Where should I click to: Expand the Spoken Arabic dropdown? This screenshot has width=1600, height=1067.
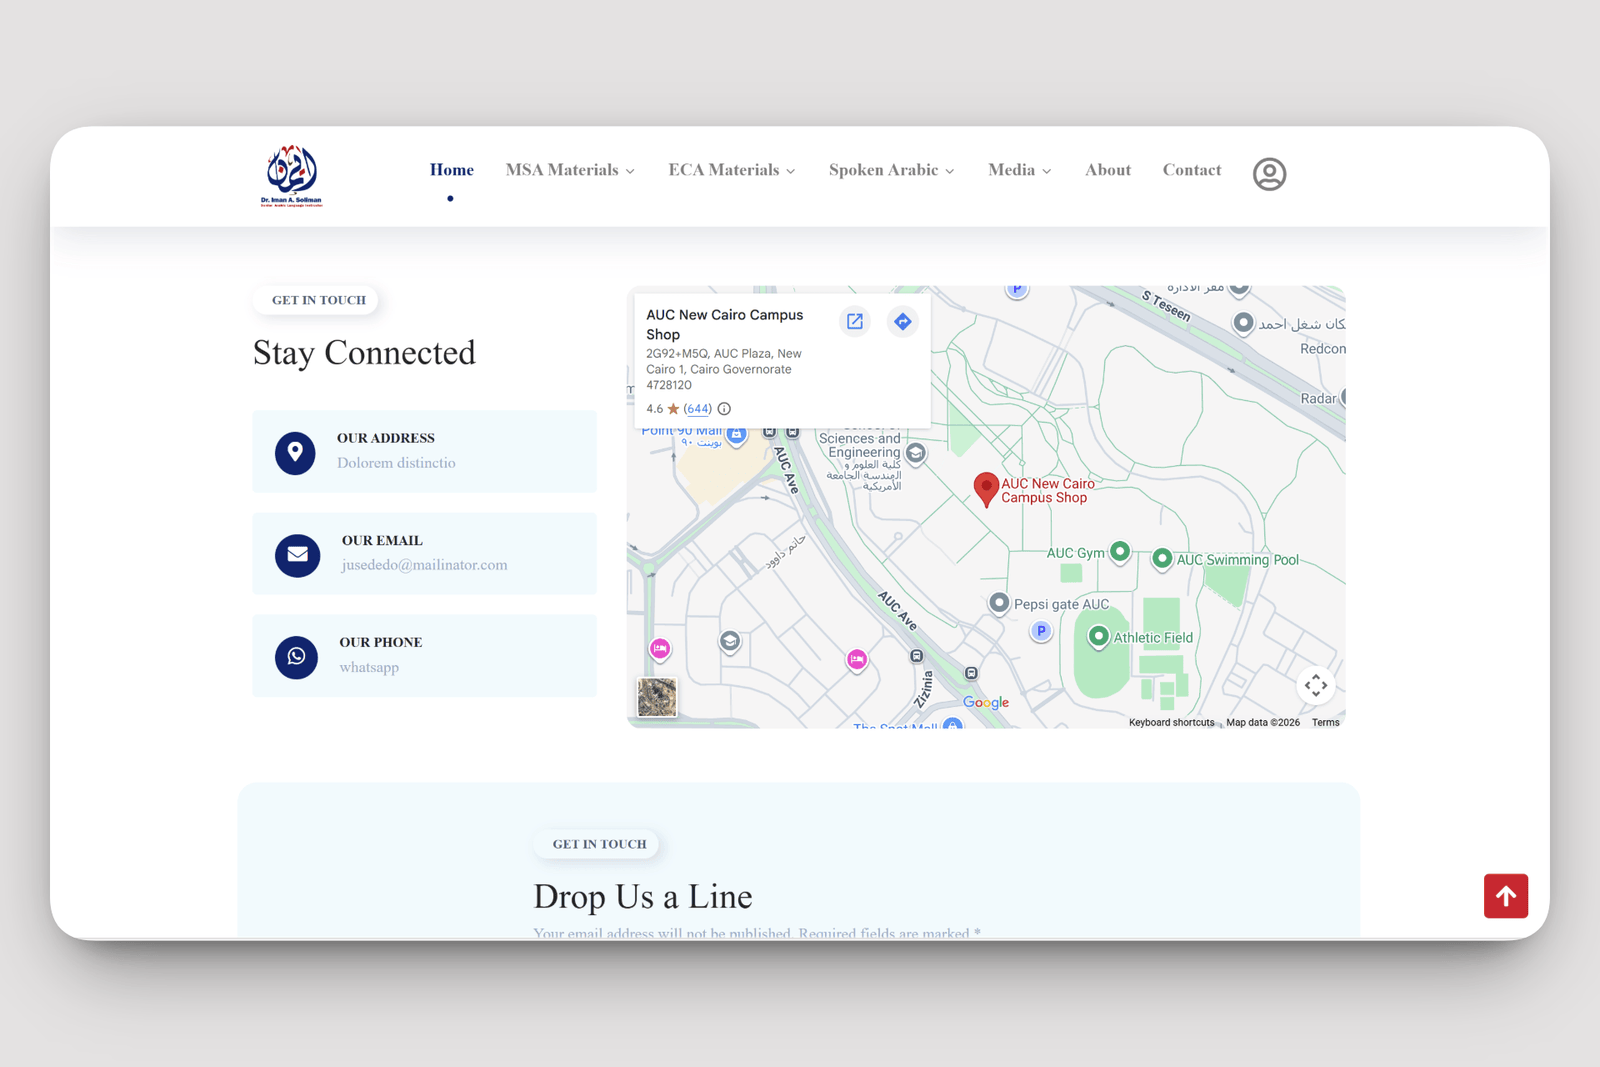tap(892, 170)
